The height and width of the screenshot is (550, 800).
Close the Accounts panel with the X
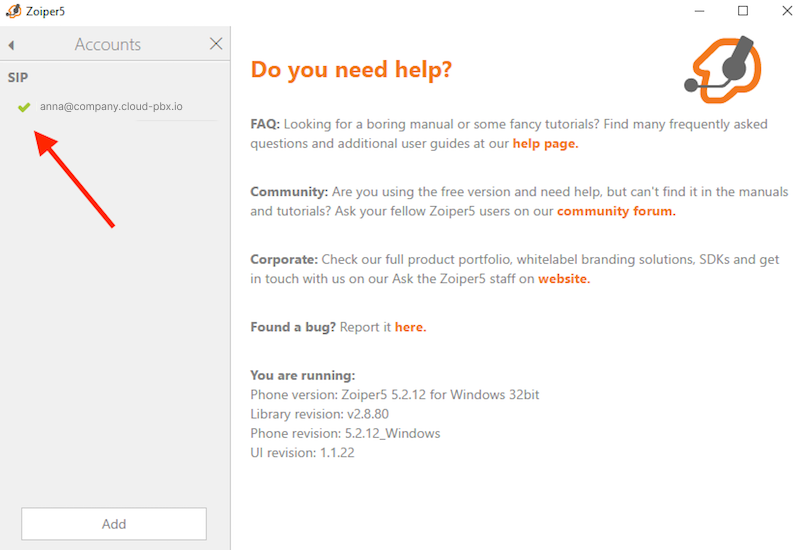[x=216, y=44]
